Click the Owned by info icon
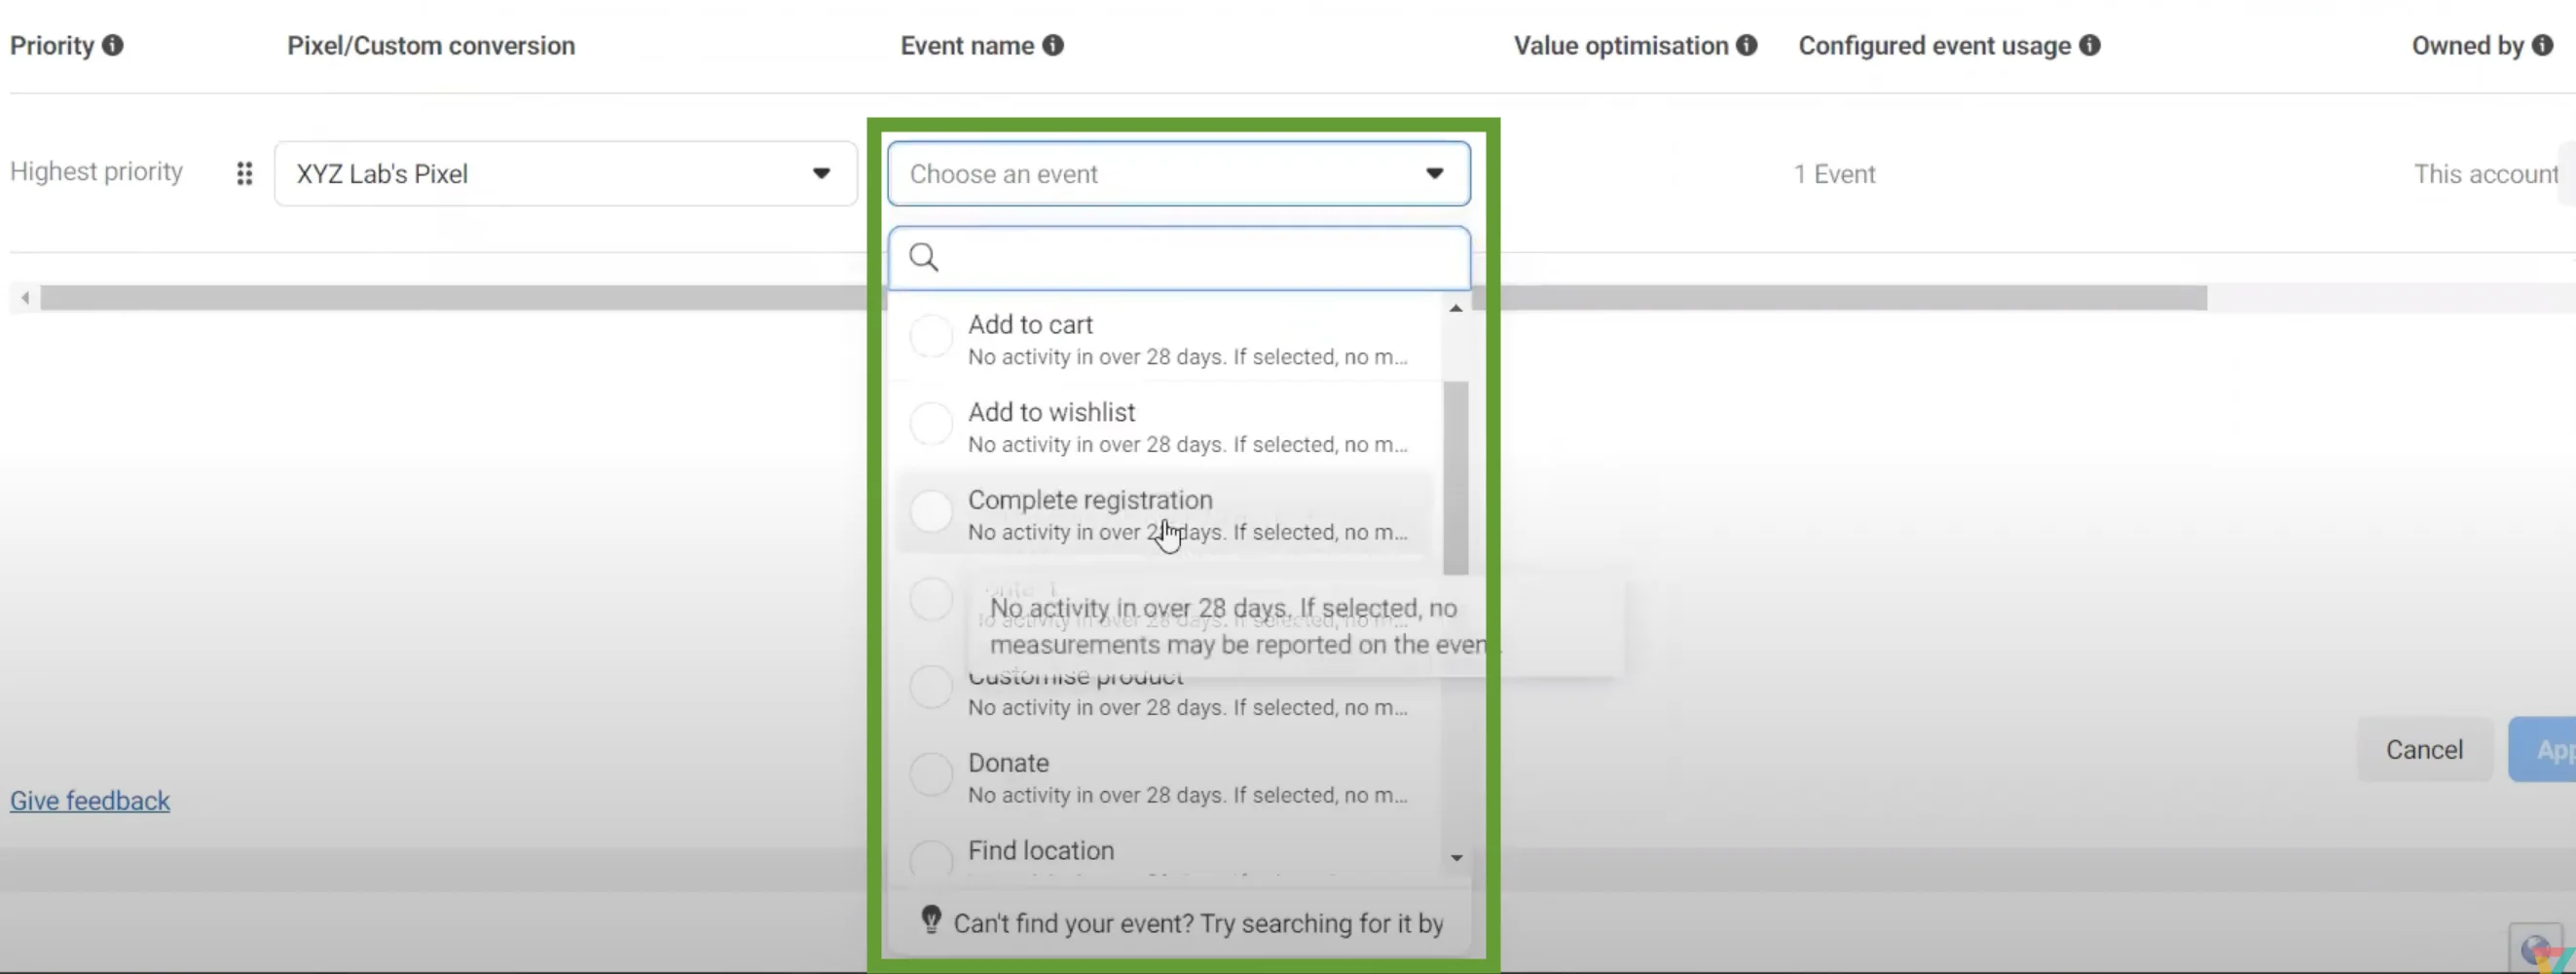2576x974 pixels. click(2543, 45)
